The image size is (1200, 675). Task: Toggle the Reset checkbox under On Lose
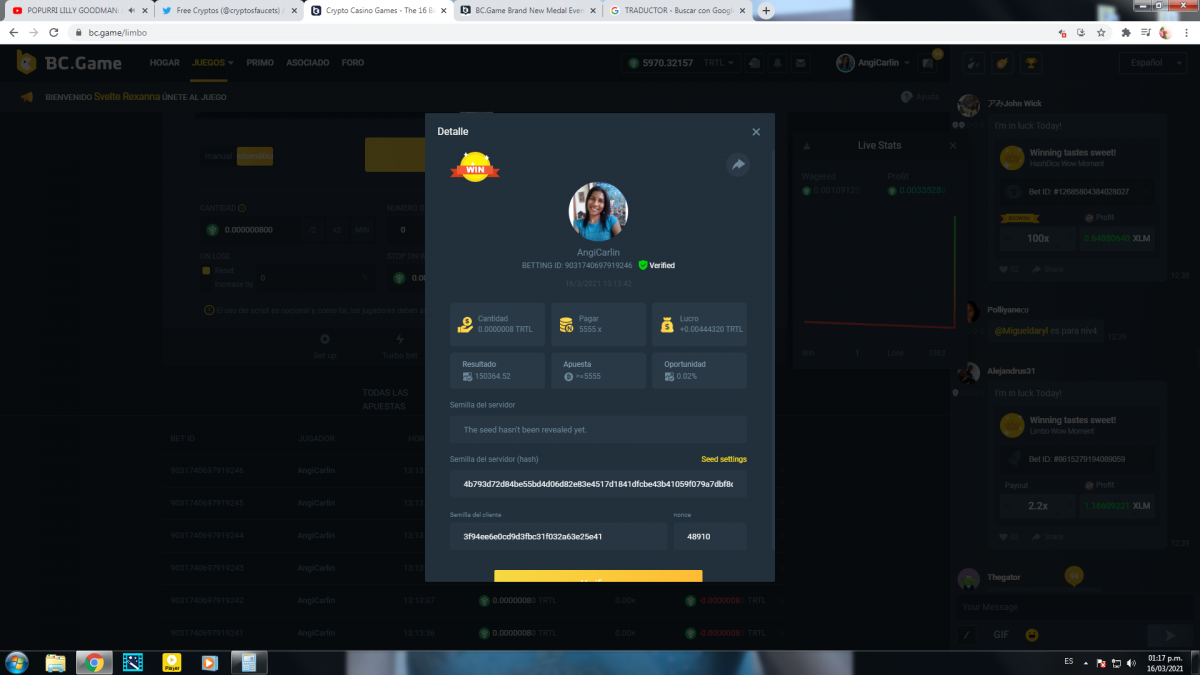207,270
